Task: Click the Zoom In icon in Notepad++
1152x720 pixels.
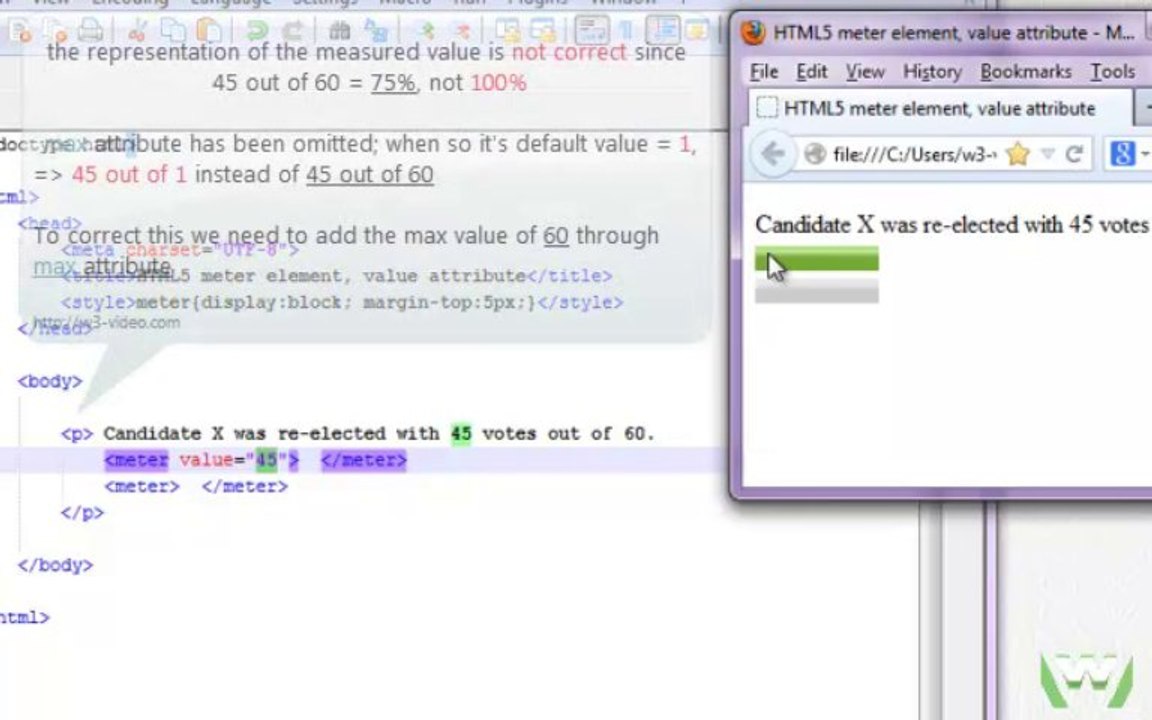Action: click(x=426, y=30)
